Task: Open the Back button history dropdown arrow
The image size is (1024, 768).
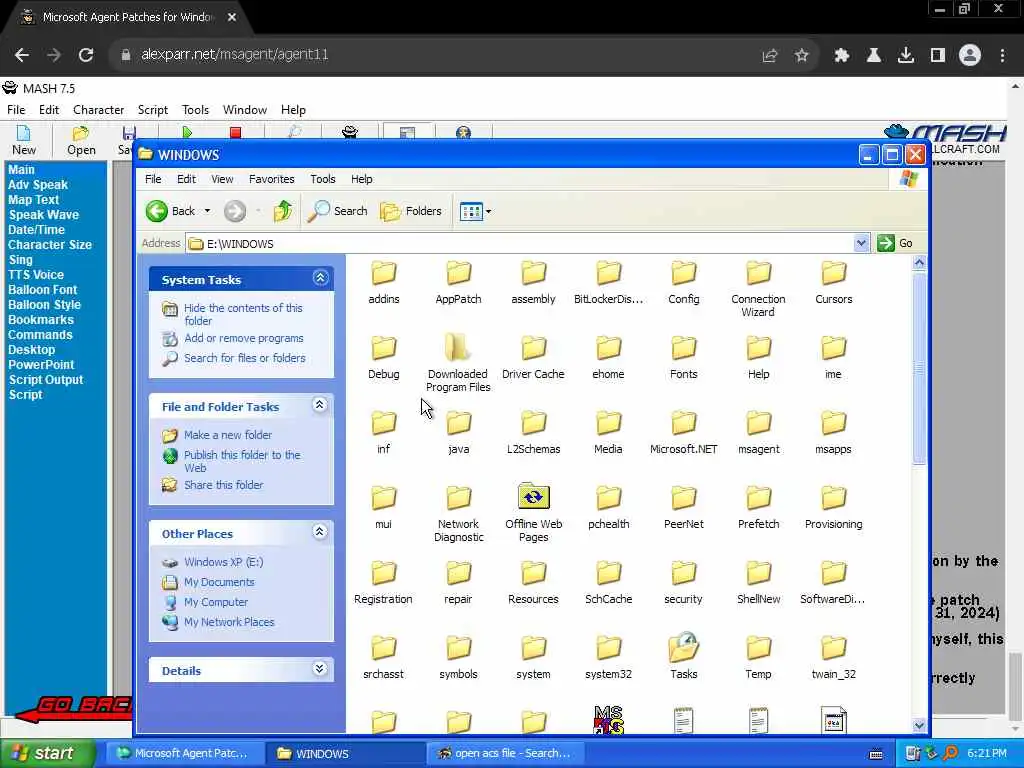Action: tap(207, 211)
